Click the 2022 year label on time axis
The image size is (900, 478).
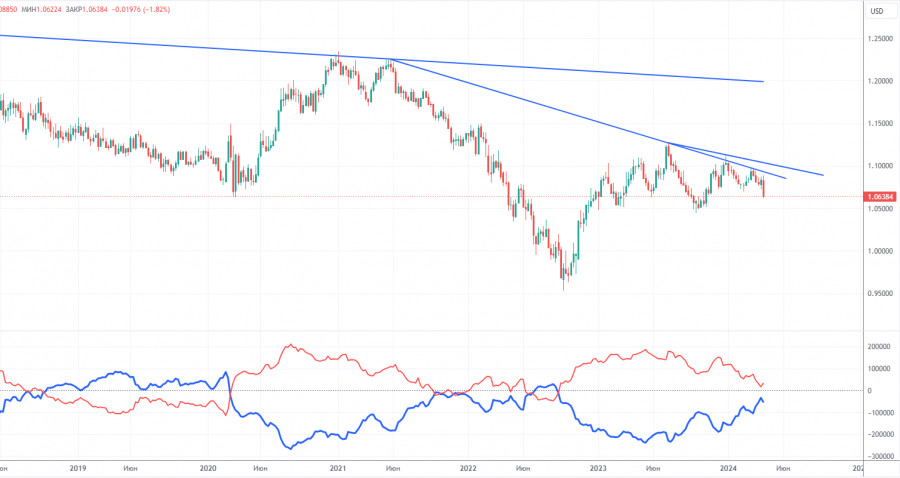point(468,468)
